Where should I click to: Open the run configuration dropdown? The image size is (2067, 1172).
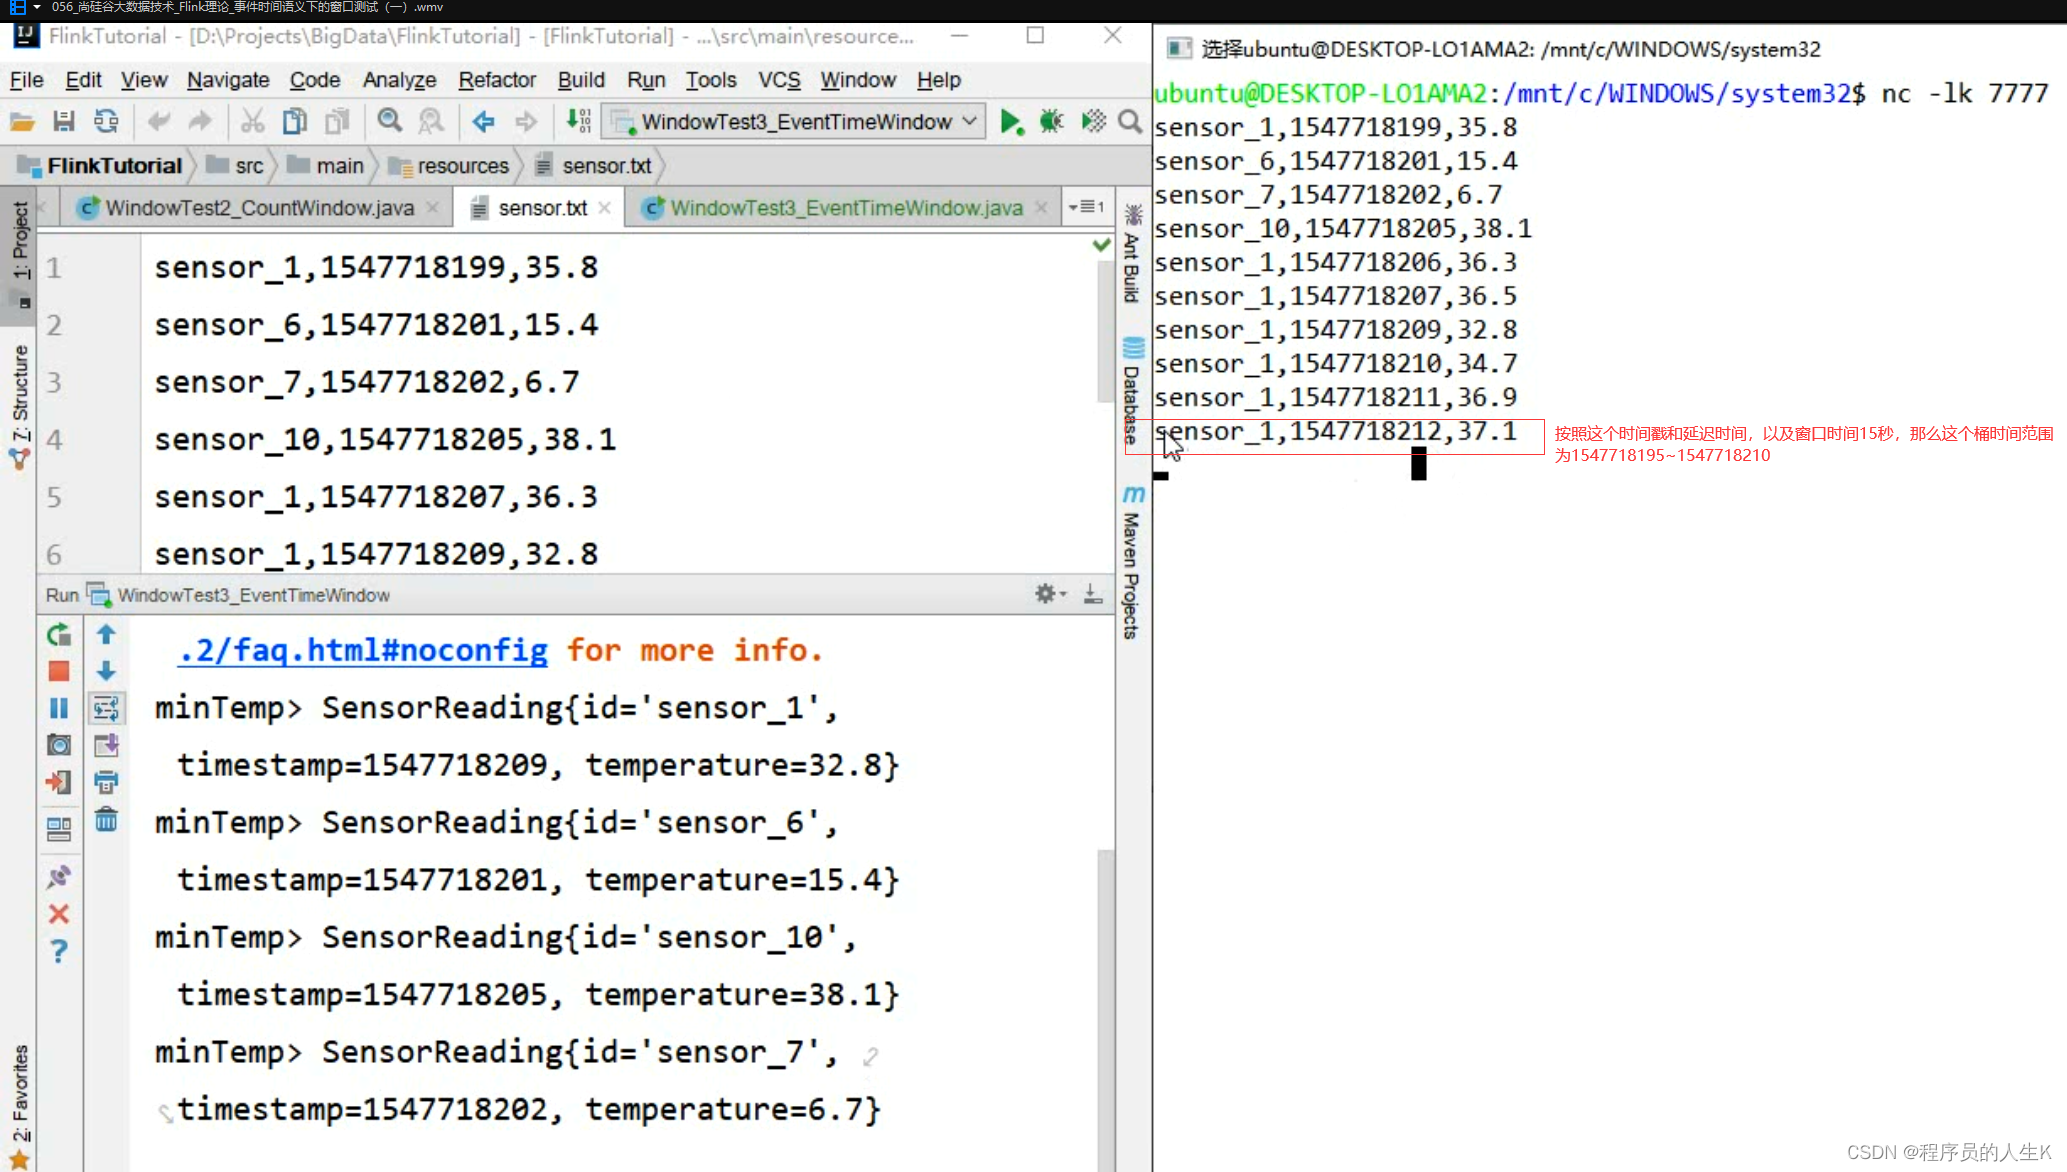(795, 122)
